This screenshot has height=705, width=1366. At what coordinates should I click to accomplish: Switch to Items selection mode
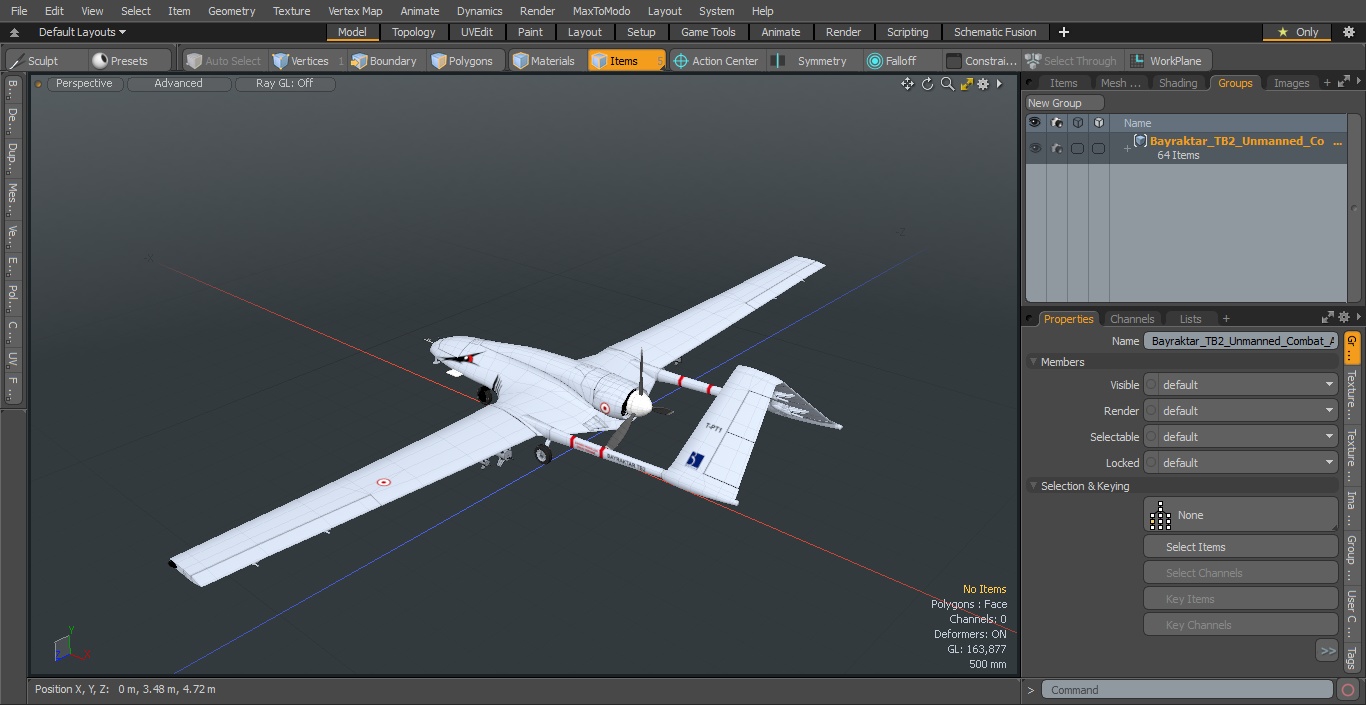[x=626, y=61]
